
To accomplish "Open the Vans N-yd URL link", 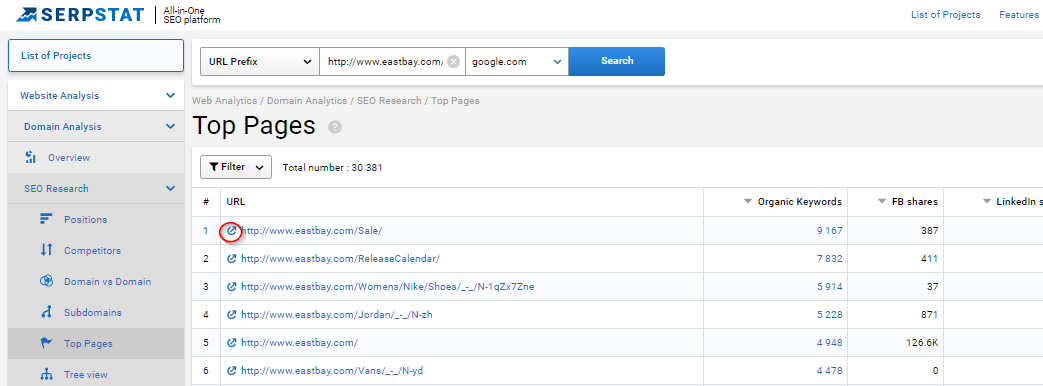I will tap(332, 371).
